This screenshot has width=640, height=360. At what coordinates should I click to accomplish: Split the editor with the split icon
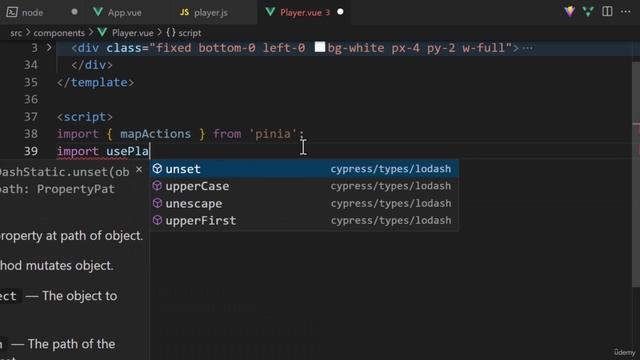[x=607, y=11]
